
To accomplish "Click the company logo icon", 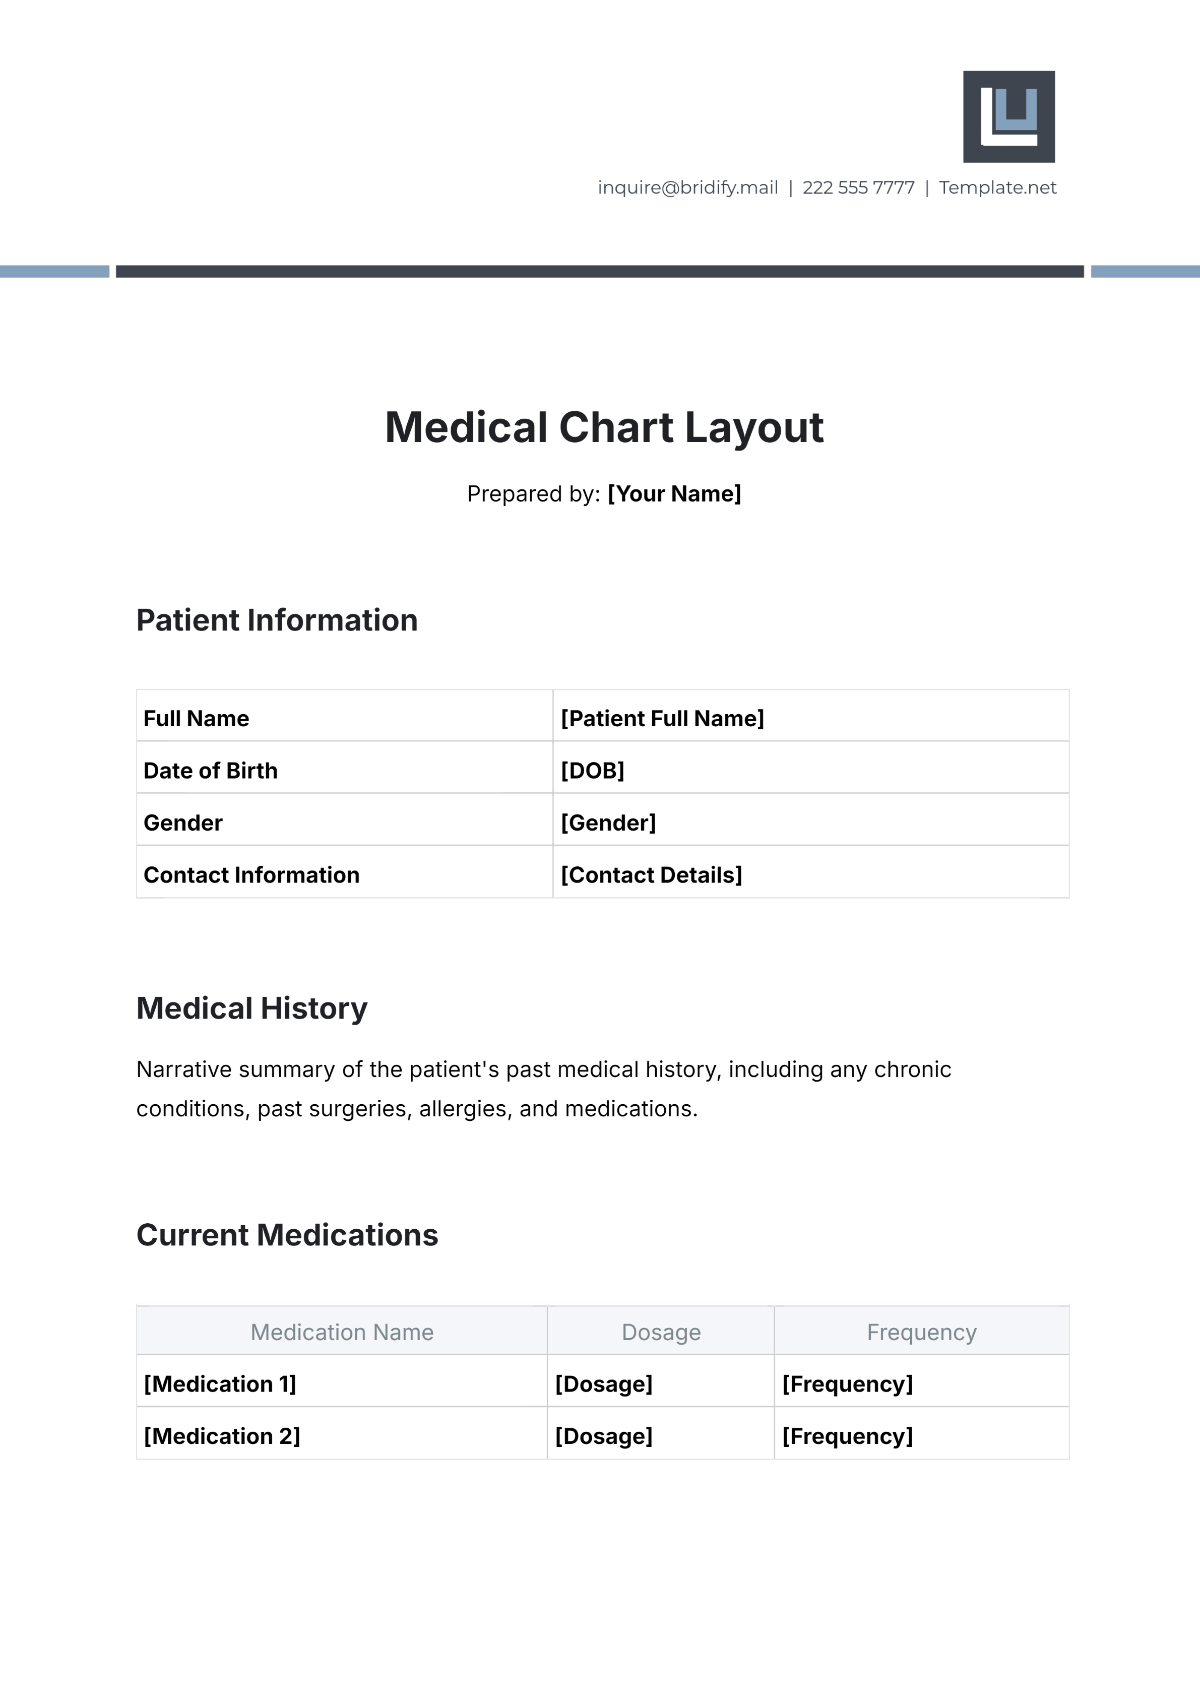I will (1008, 116).
